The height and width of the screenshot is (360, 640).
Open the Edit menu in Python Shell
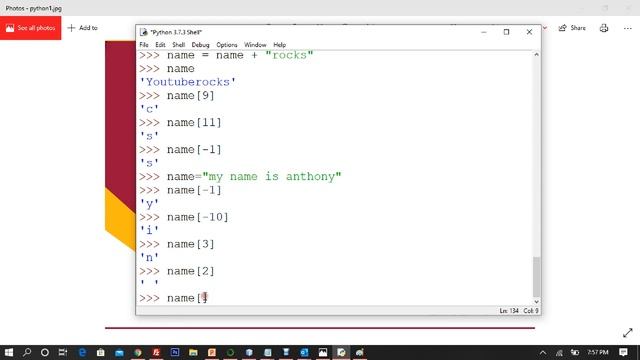pos(160,44)
